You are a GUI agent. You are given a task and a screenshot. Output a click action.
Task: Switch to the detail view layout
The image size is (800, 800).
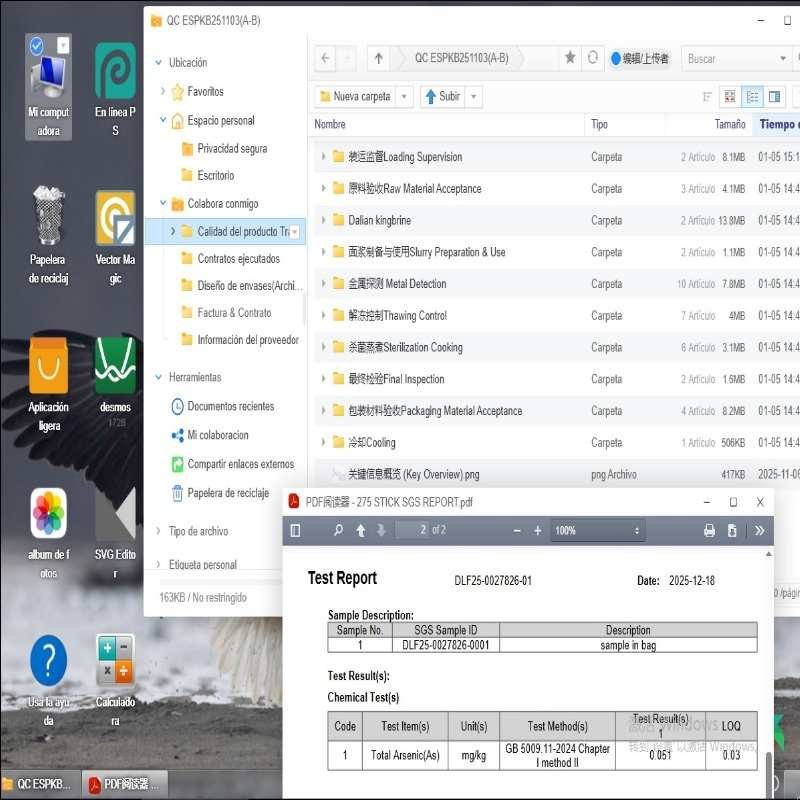(x=776, y=96)
